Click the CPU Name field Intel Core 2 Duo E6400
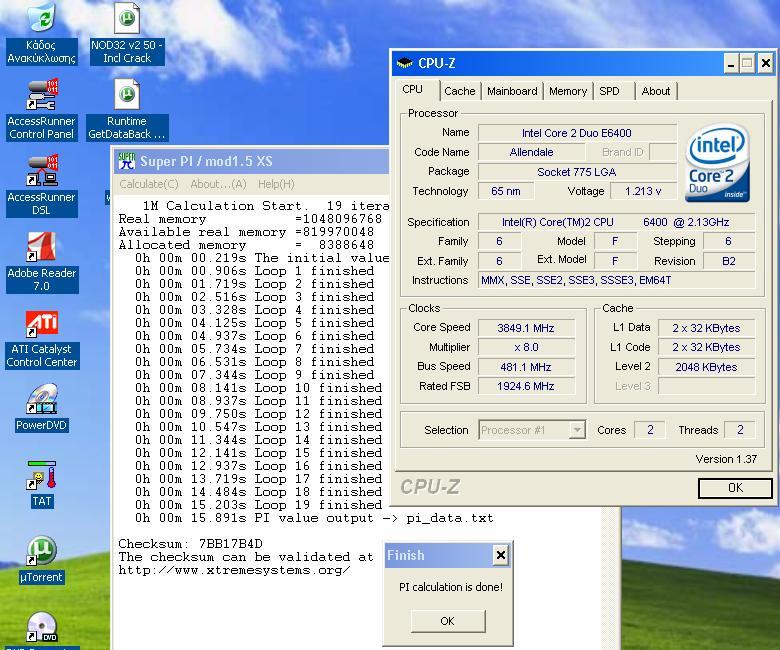 click(x=577, y=133)
